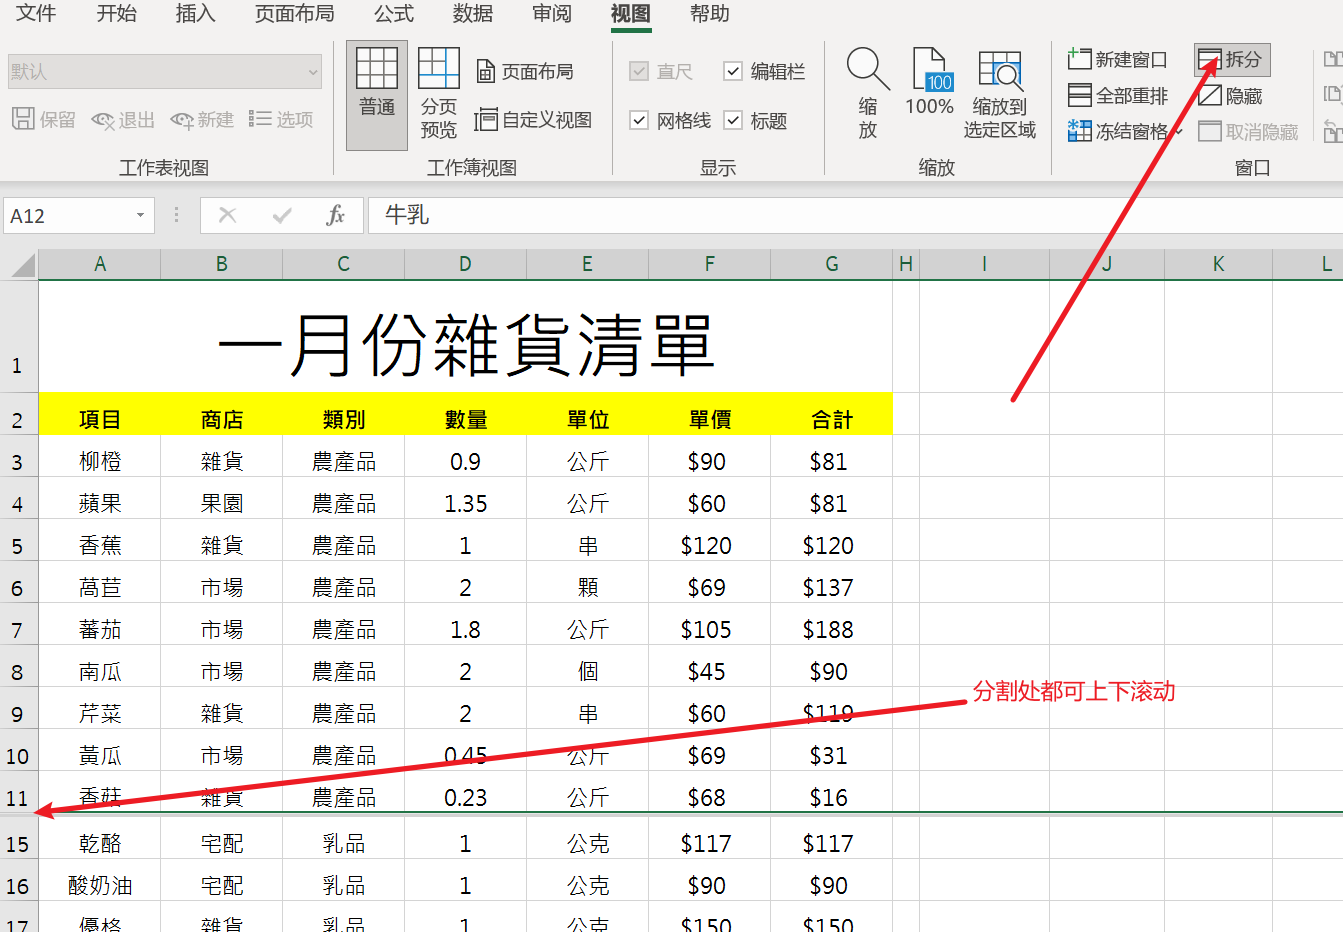Switch to the 审阅 tab
The image size is (1343, 932).
551,13
